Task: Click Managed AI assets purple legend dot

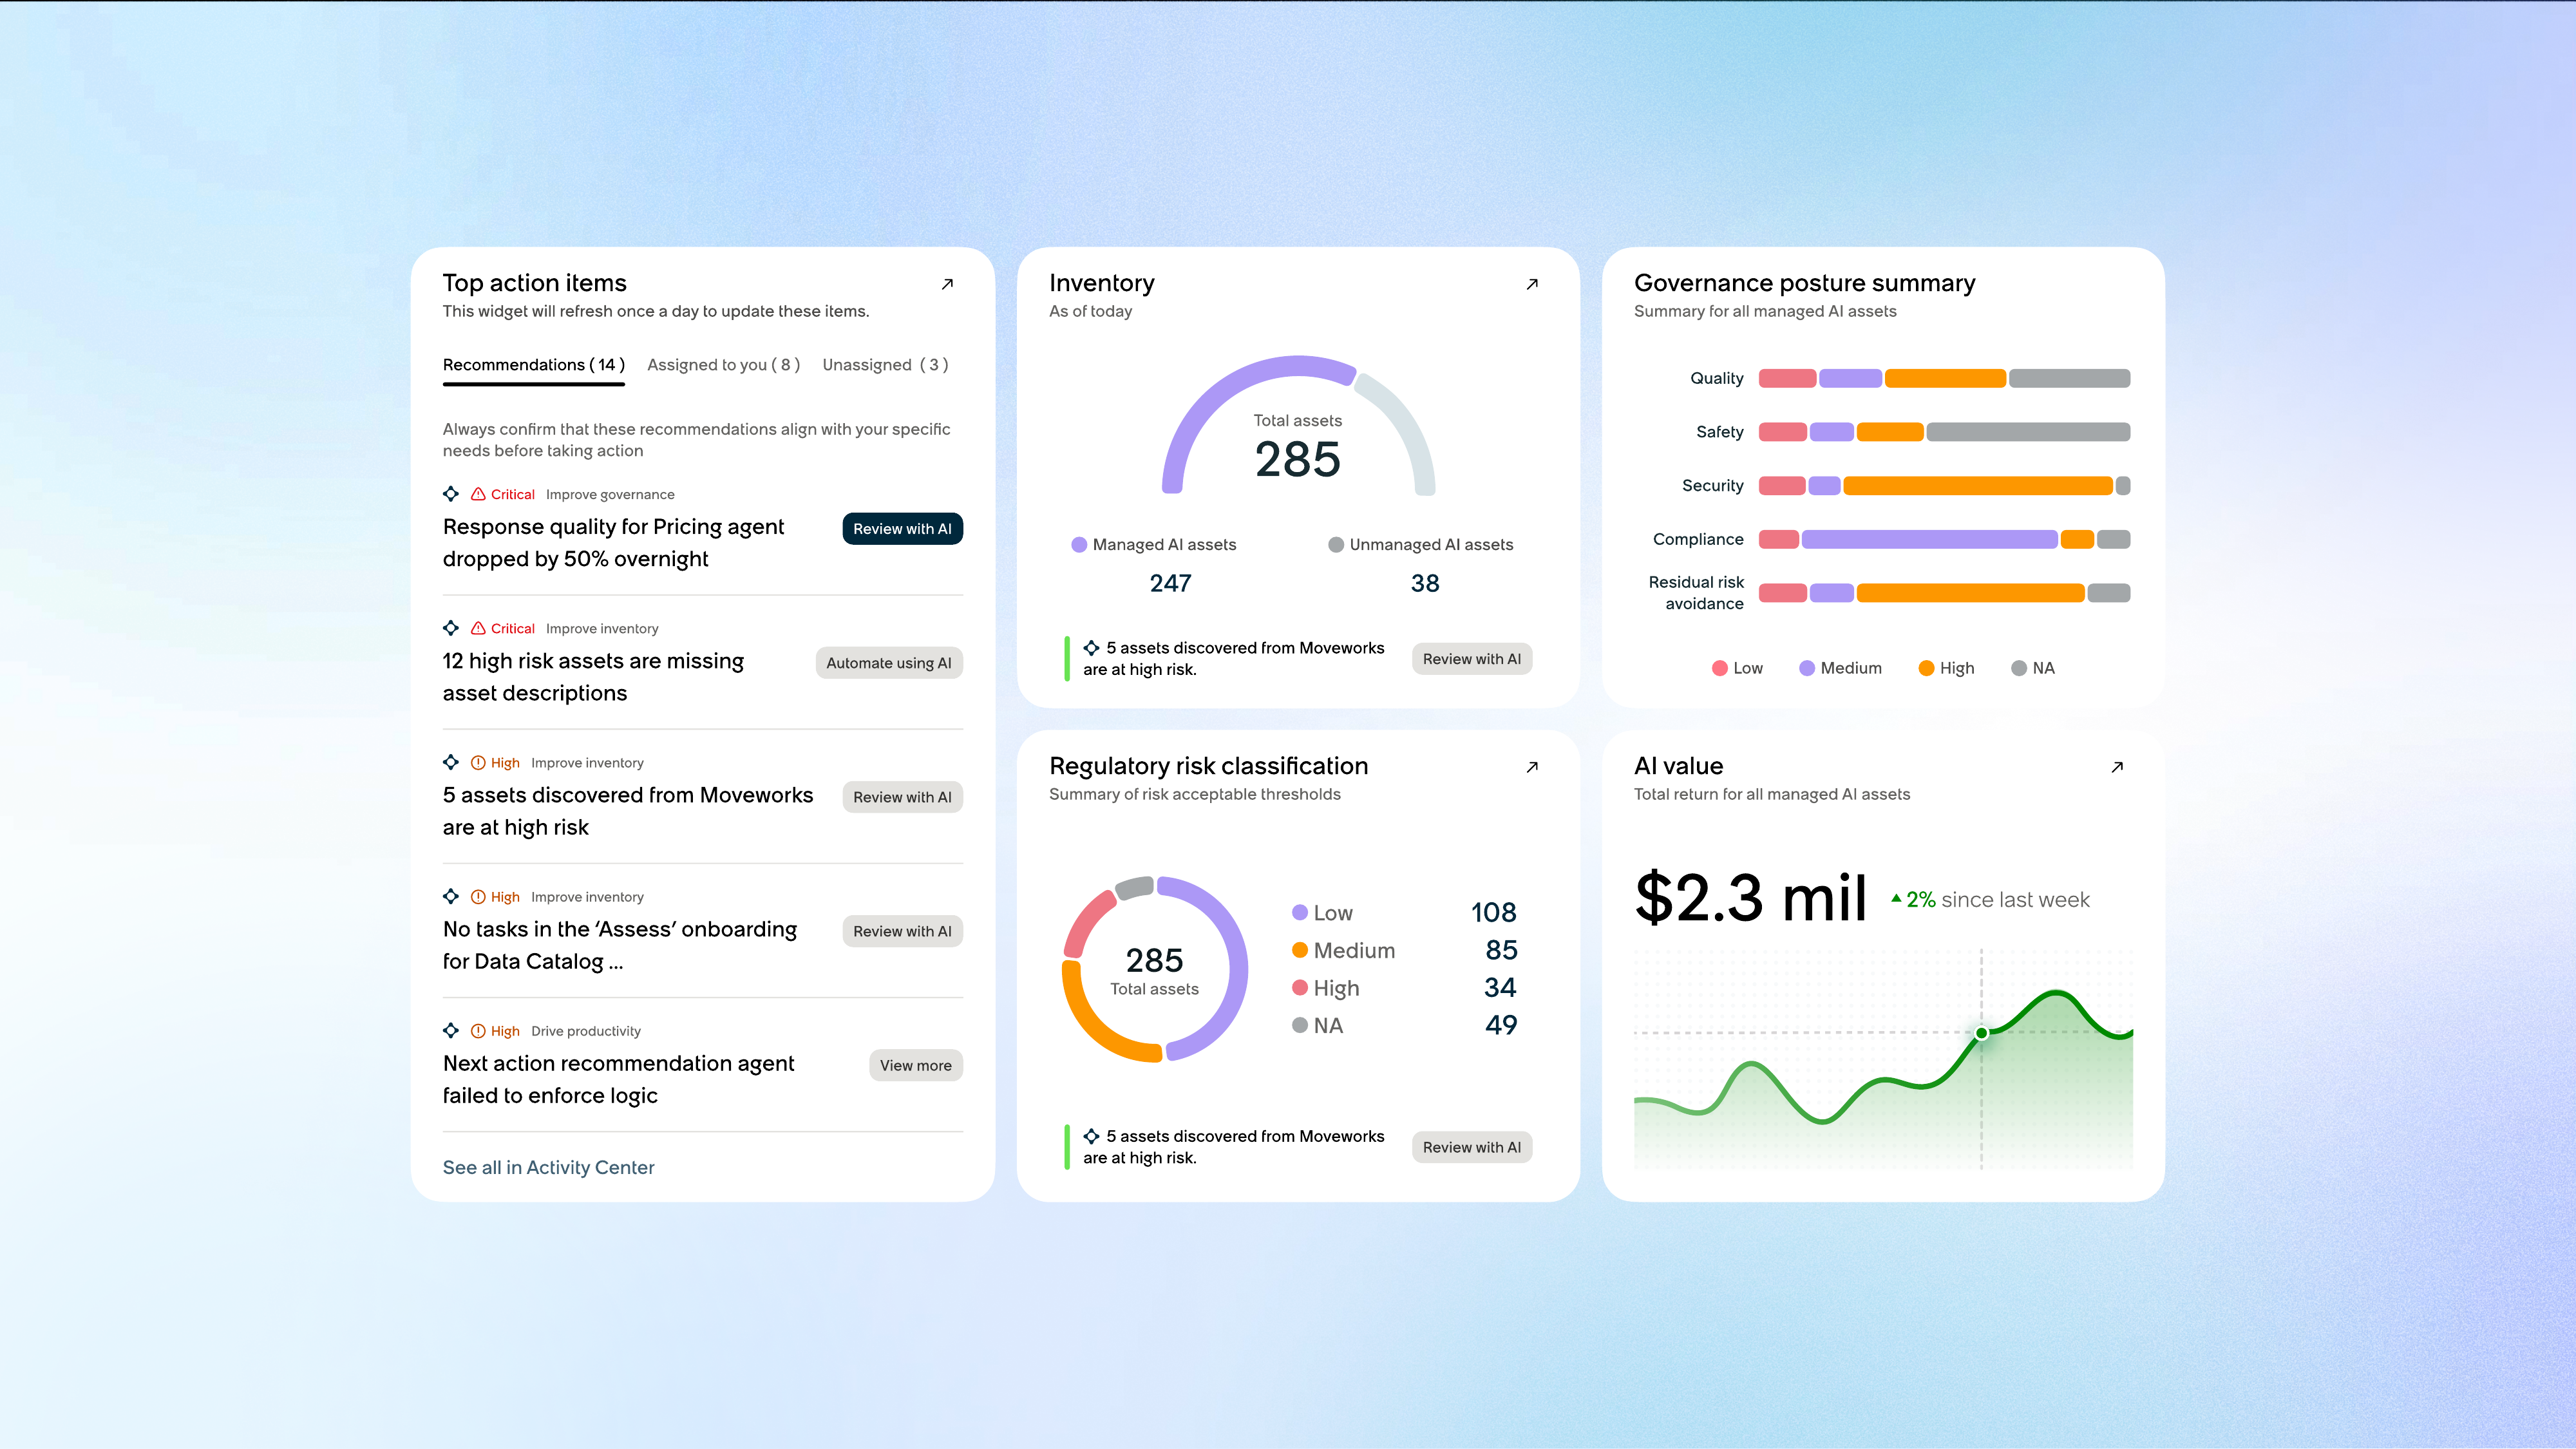Action: point(1079,545)
